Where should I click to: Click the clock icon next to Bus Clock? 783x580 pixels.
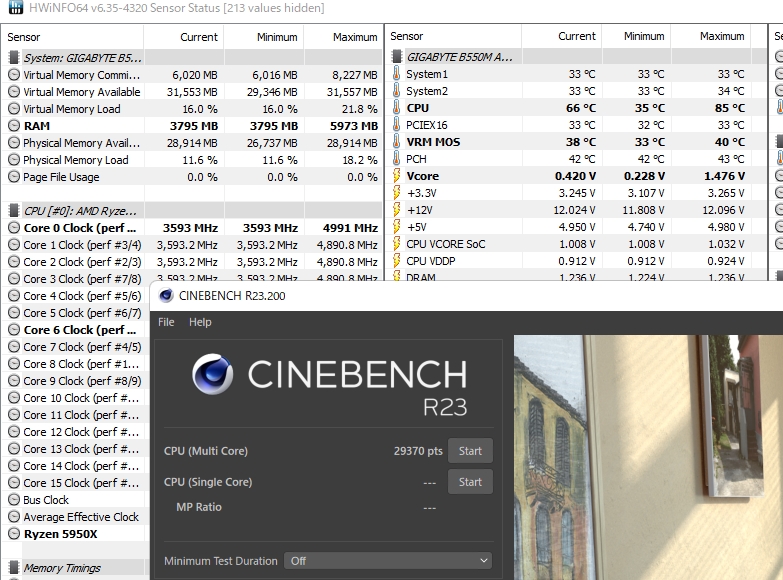coord(14,500)
